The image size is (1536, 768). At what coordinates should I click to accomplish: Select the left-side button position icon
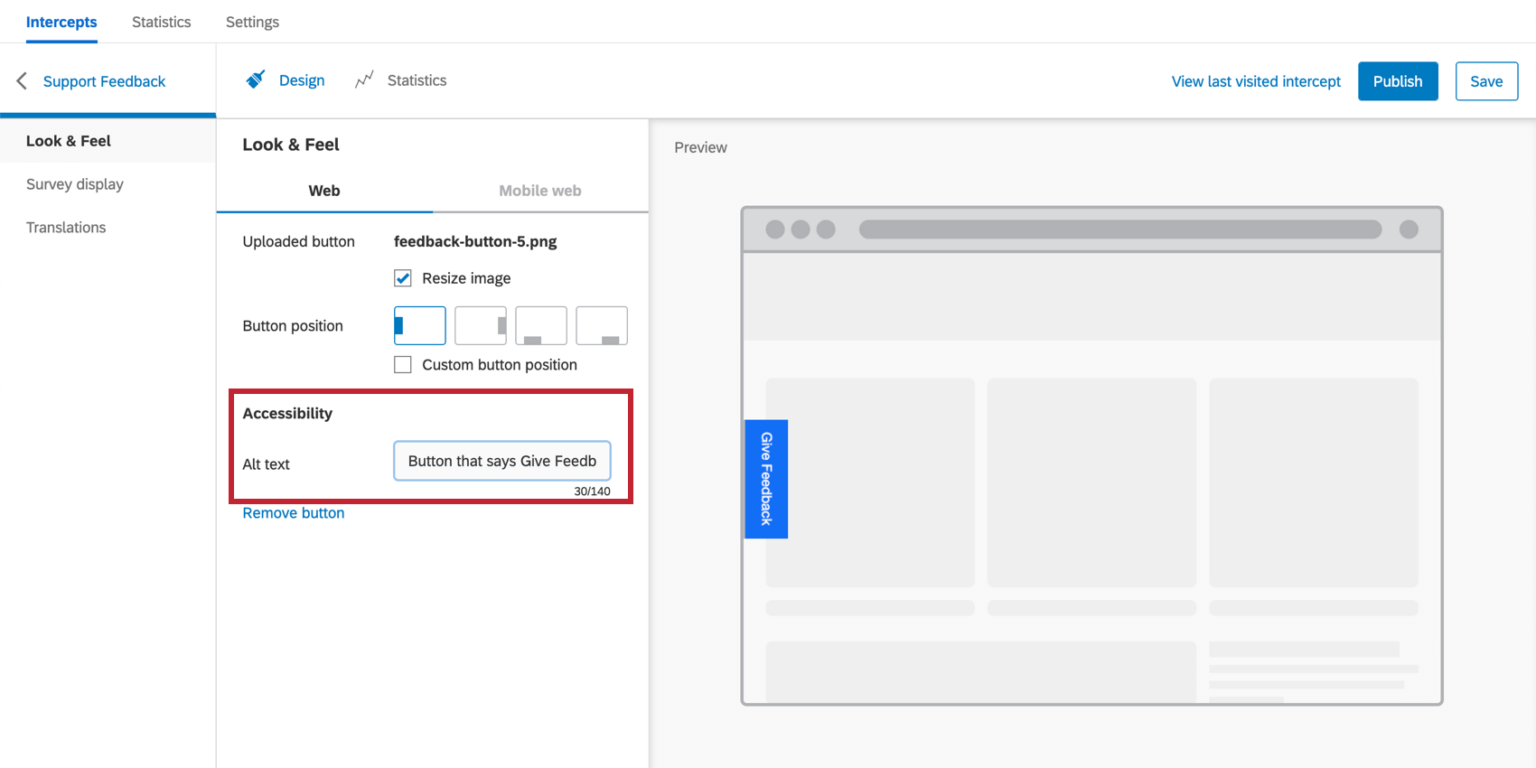point(420,326)
